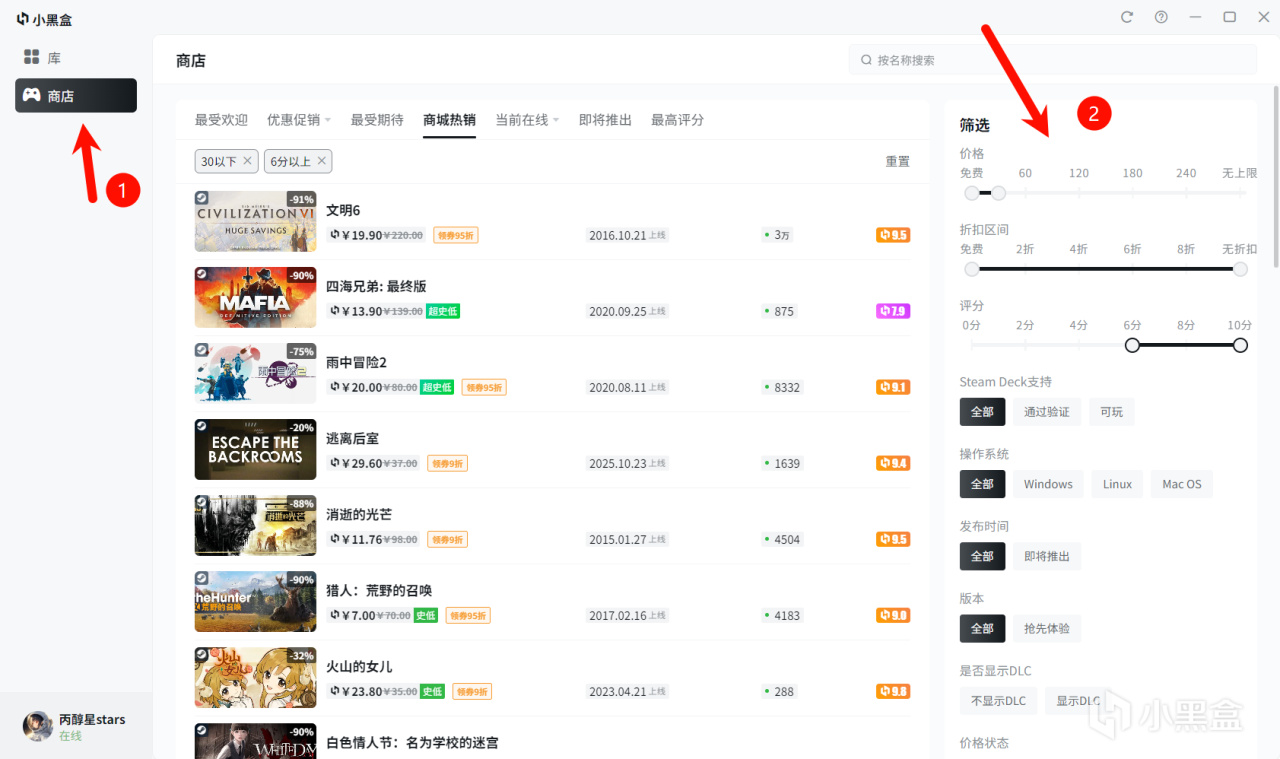Switch to the 最受欢迎 tab
1280x759 pixels.
pos(221,120)
